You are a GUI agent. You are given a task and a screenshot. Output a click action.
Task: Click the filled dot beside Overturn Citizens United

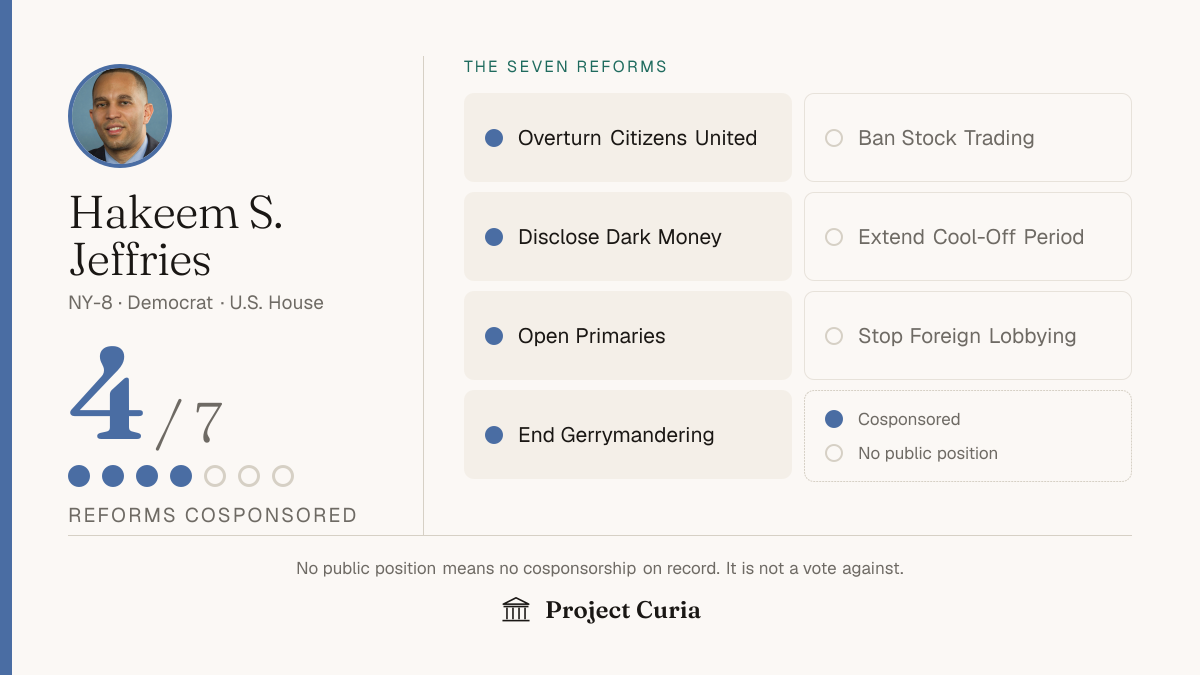tap(494, 138)
